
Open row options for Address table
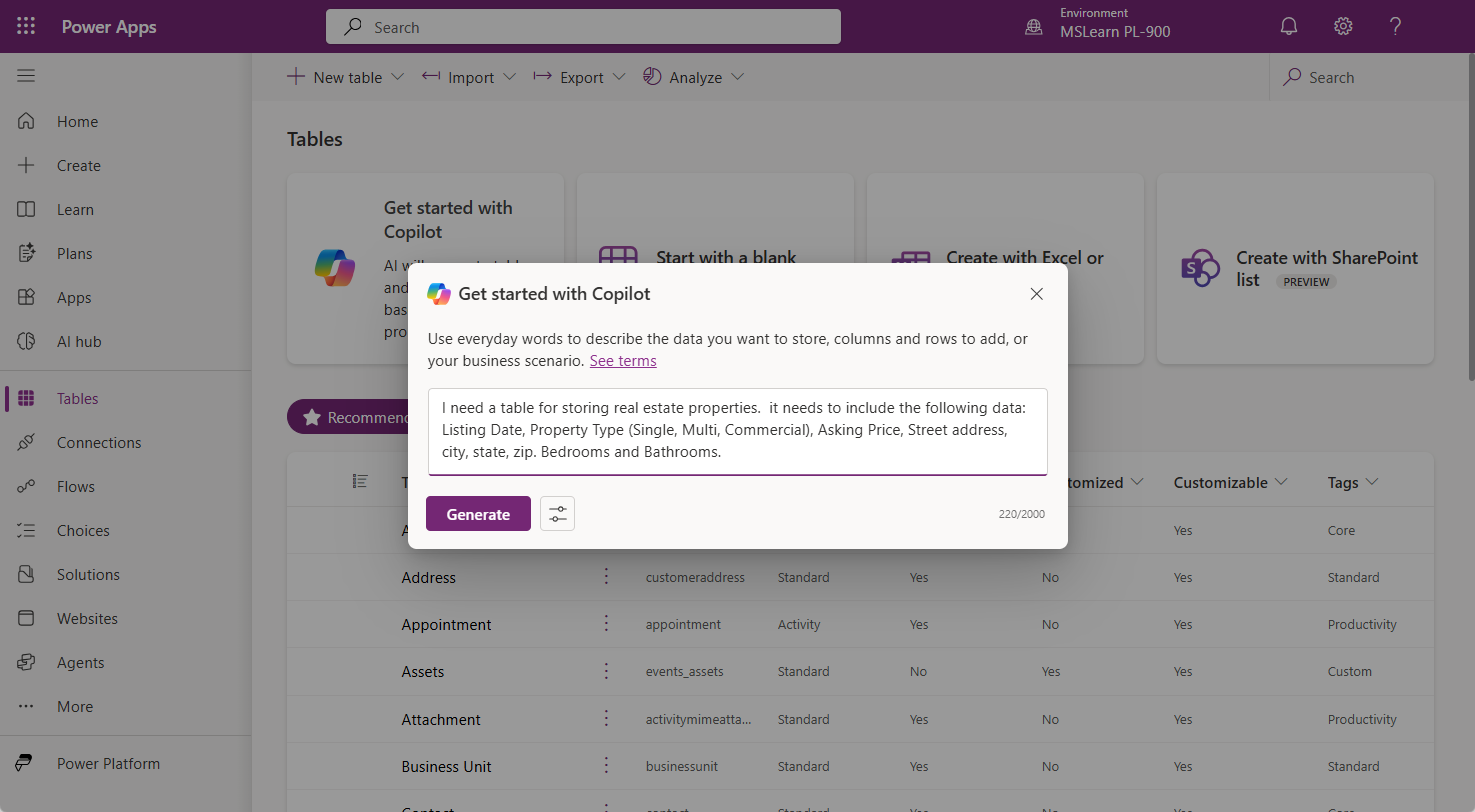[x=606, y=576]
